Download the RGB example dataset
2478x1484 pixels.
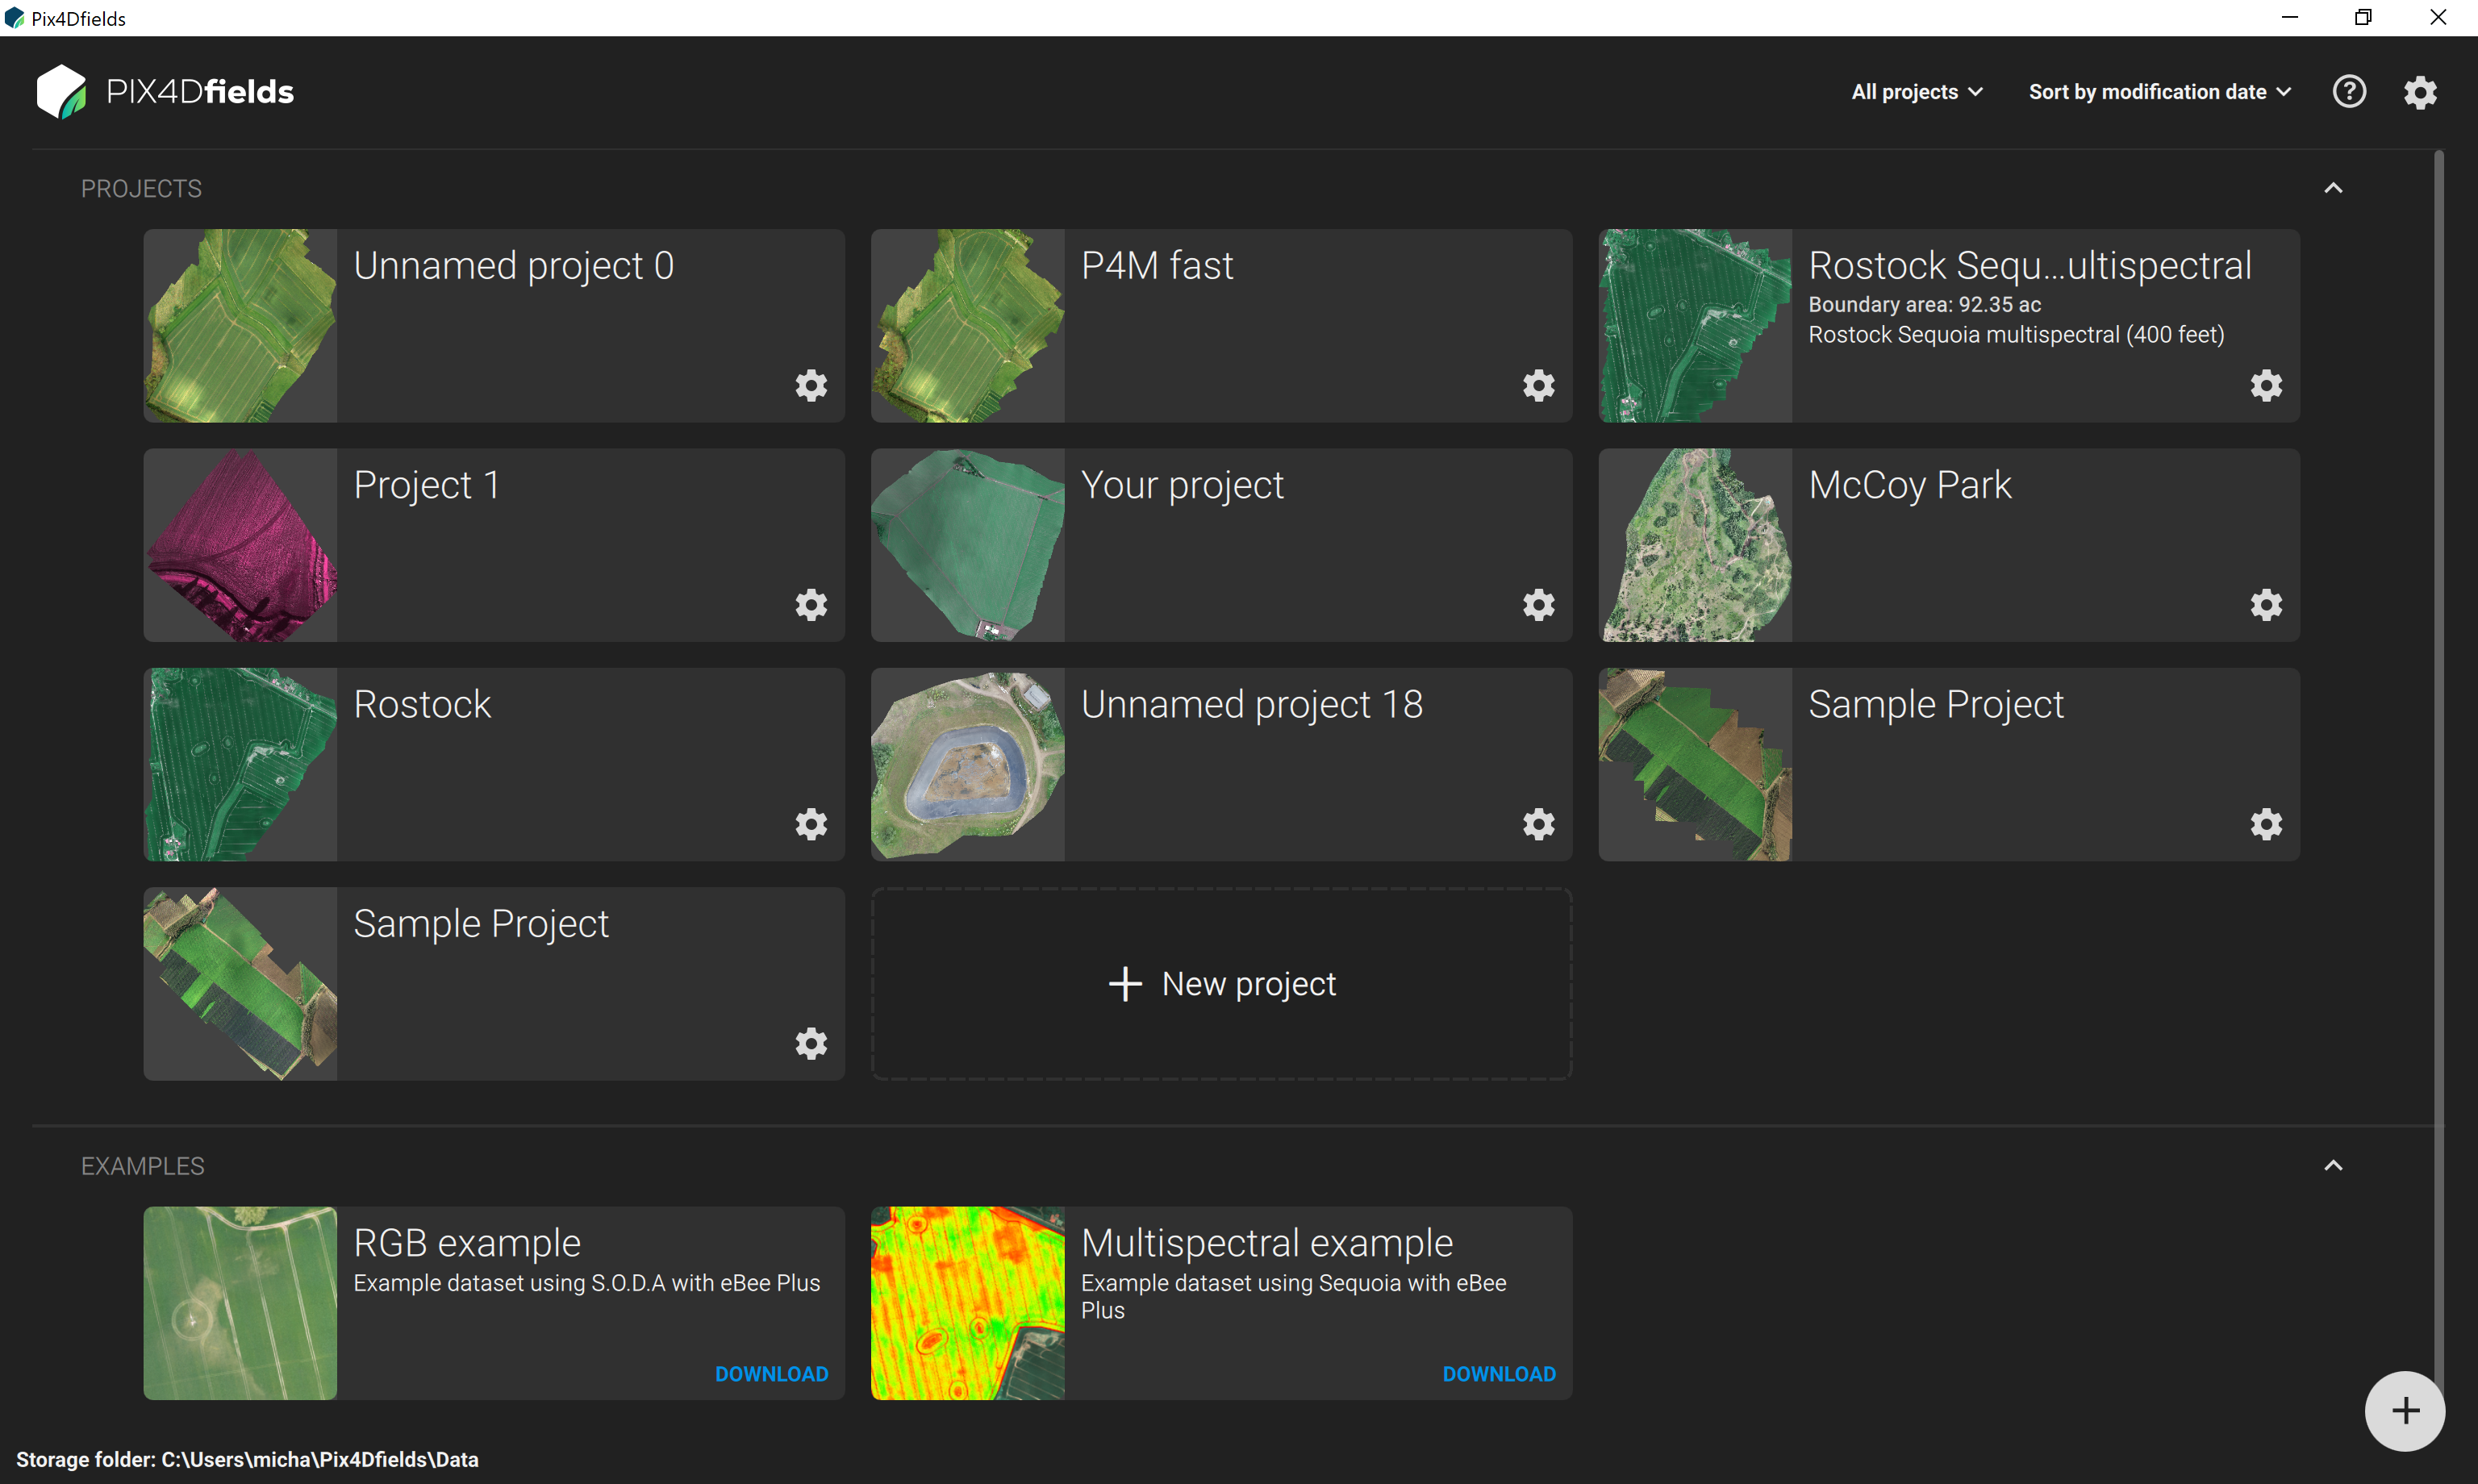[x=771, y=1374]
